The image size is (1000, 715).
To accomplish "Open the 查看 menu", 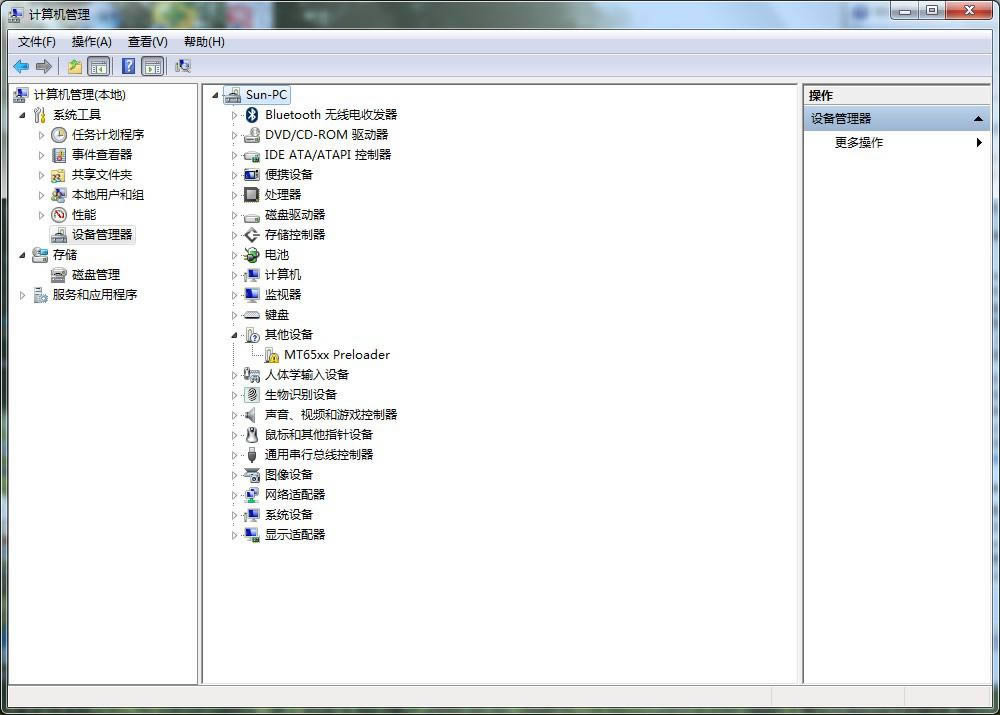I will [x=146, y=41].
